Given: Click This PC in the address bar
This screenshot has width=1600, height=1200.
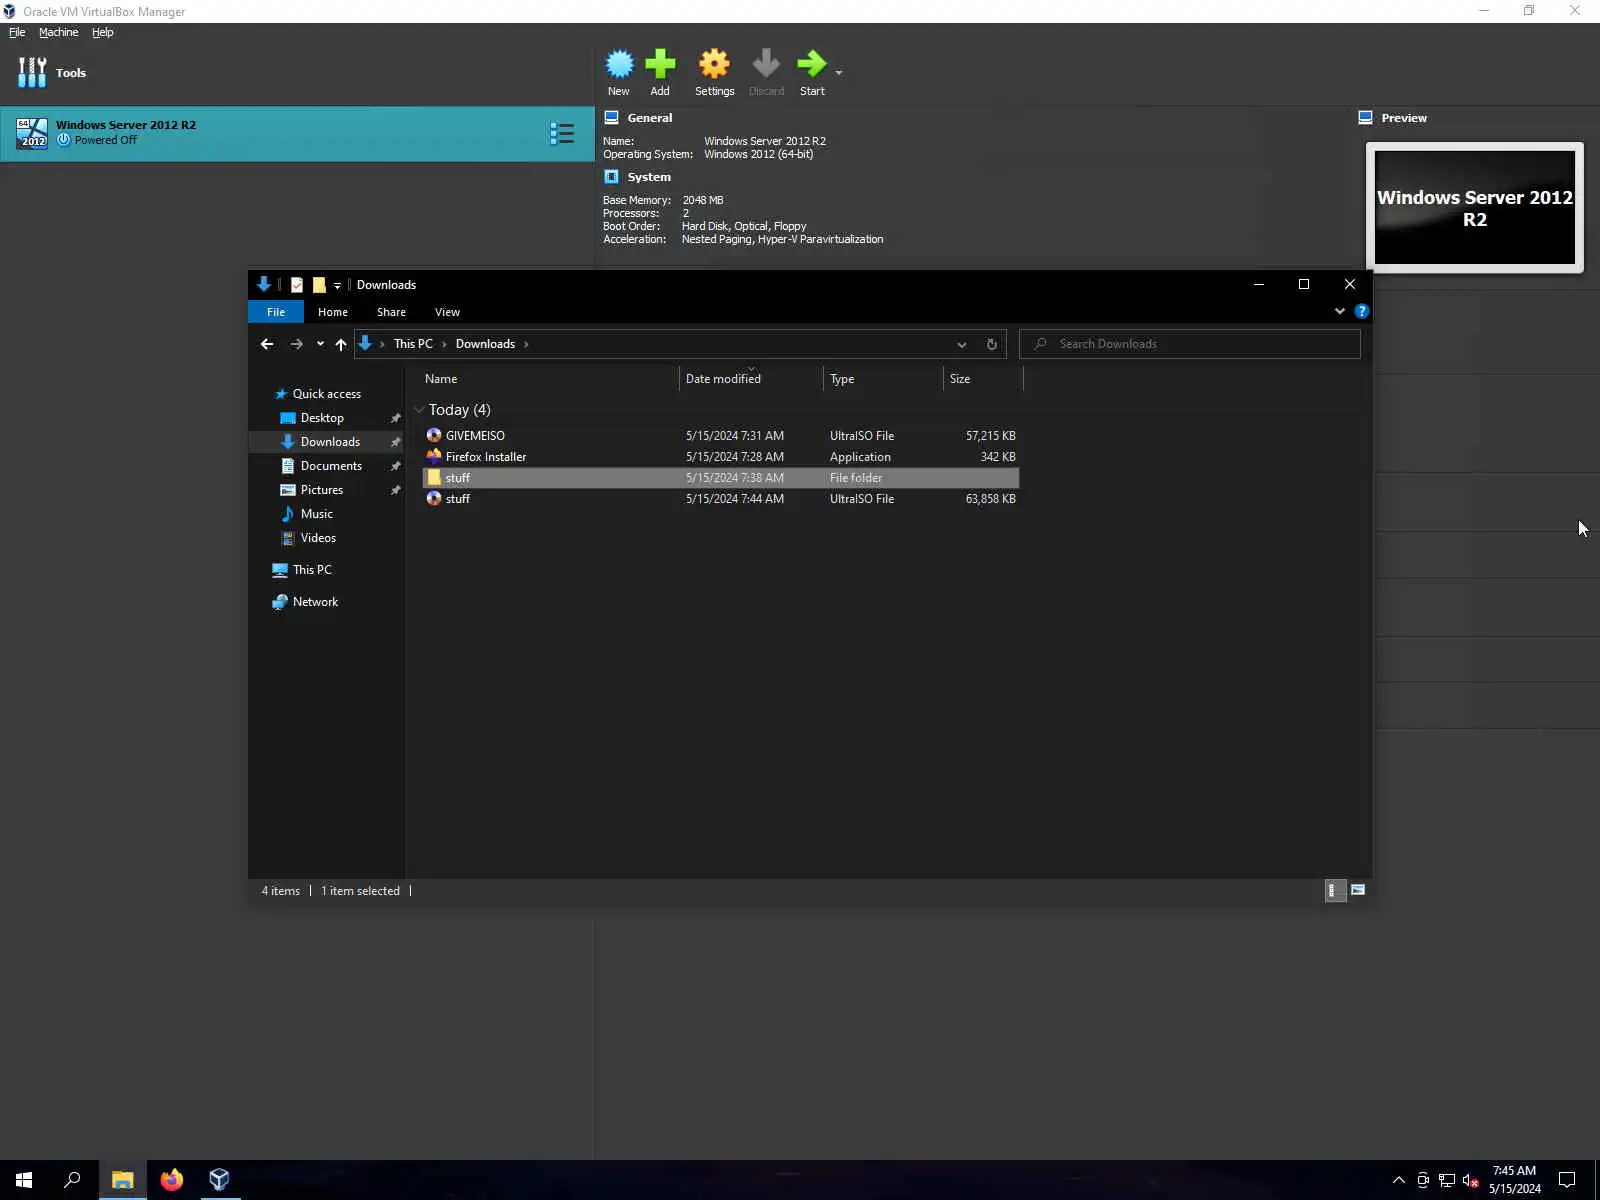Looking at the screenshot, I should coord(413,344).
